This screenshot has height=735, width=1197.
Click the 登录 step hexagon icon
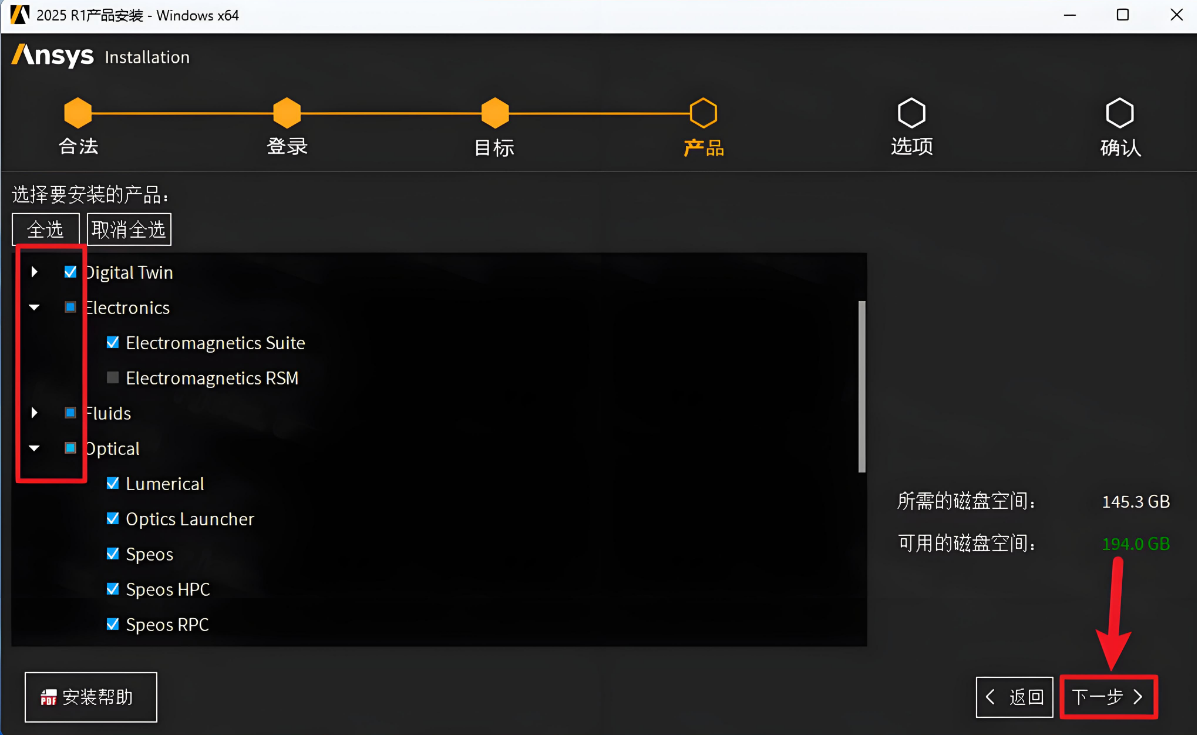click(x=287, y=113)
